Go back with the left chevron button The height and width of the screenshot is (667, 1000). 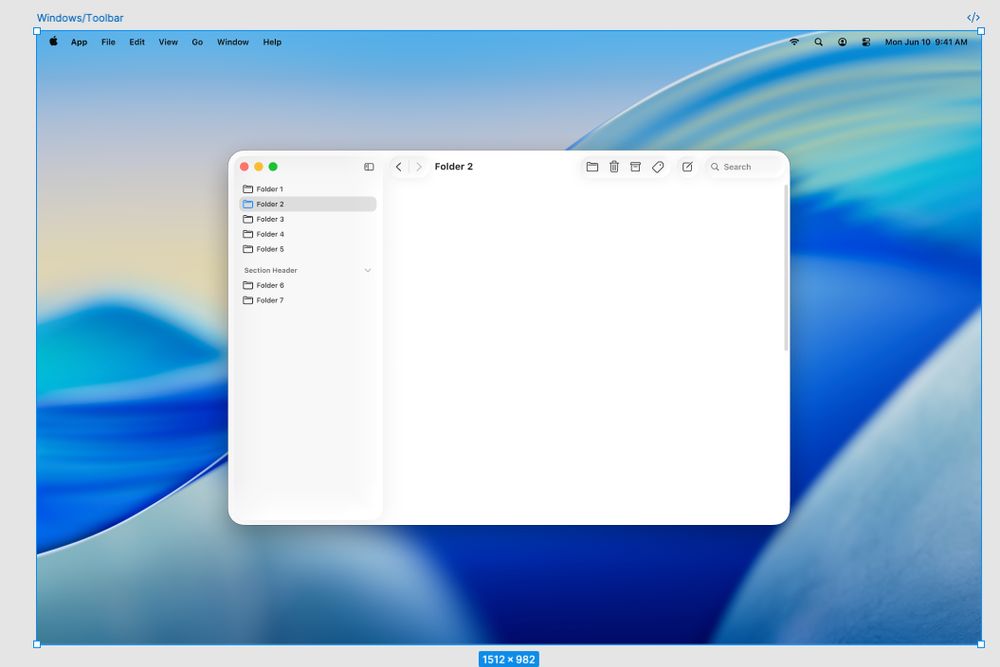(399, 167)
